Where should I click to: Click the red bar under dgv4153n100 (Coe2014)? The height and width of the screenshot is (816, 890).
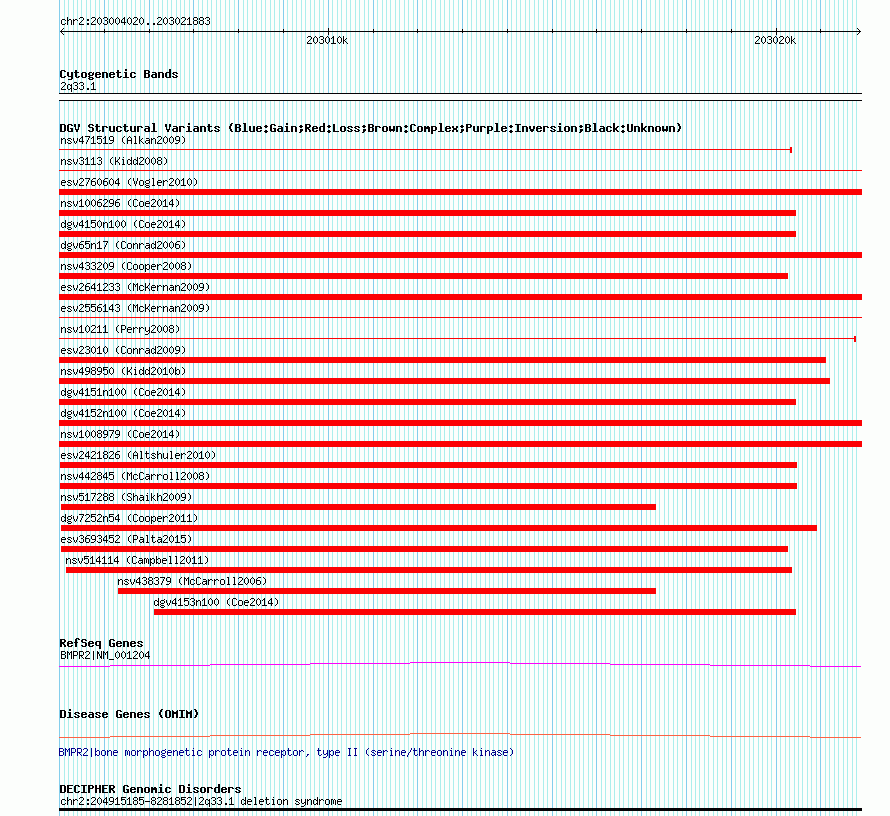pos(475,612)
